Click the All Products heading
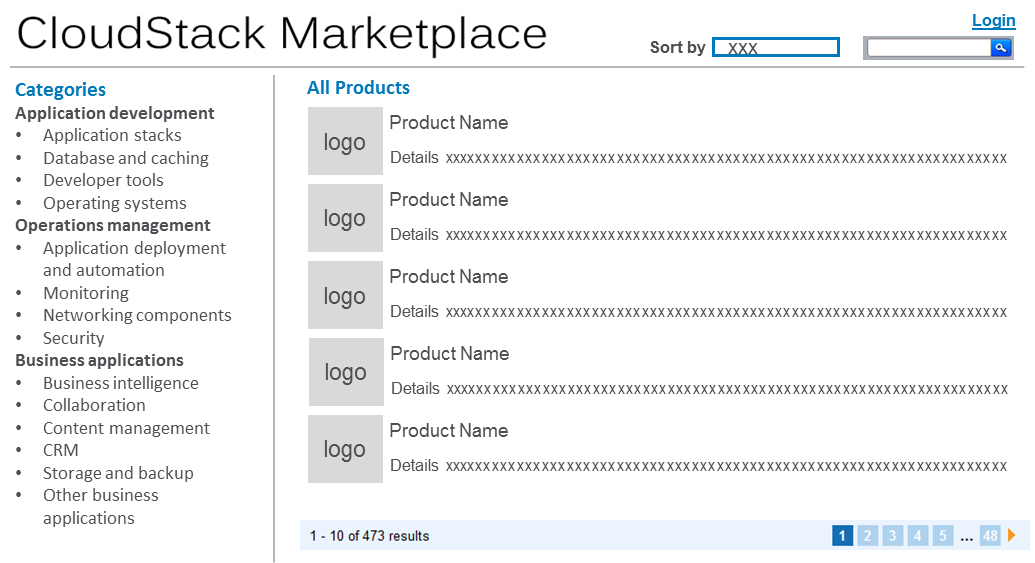 coord(358,88)
